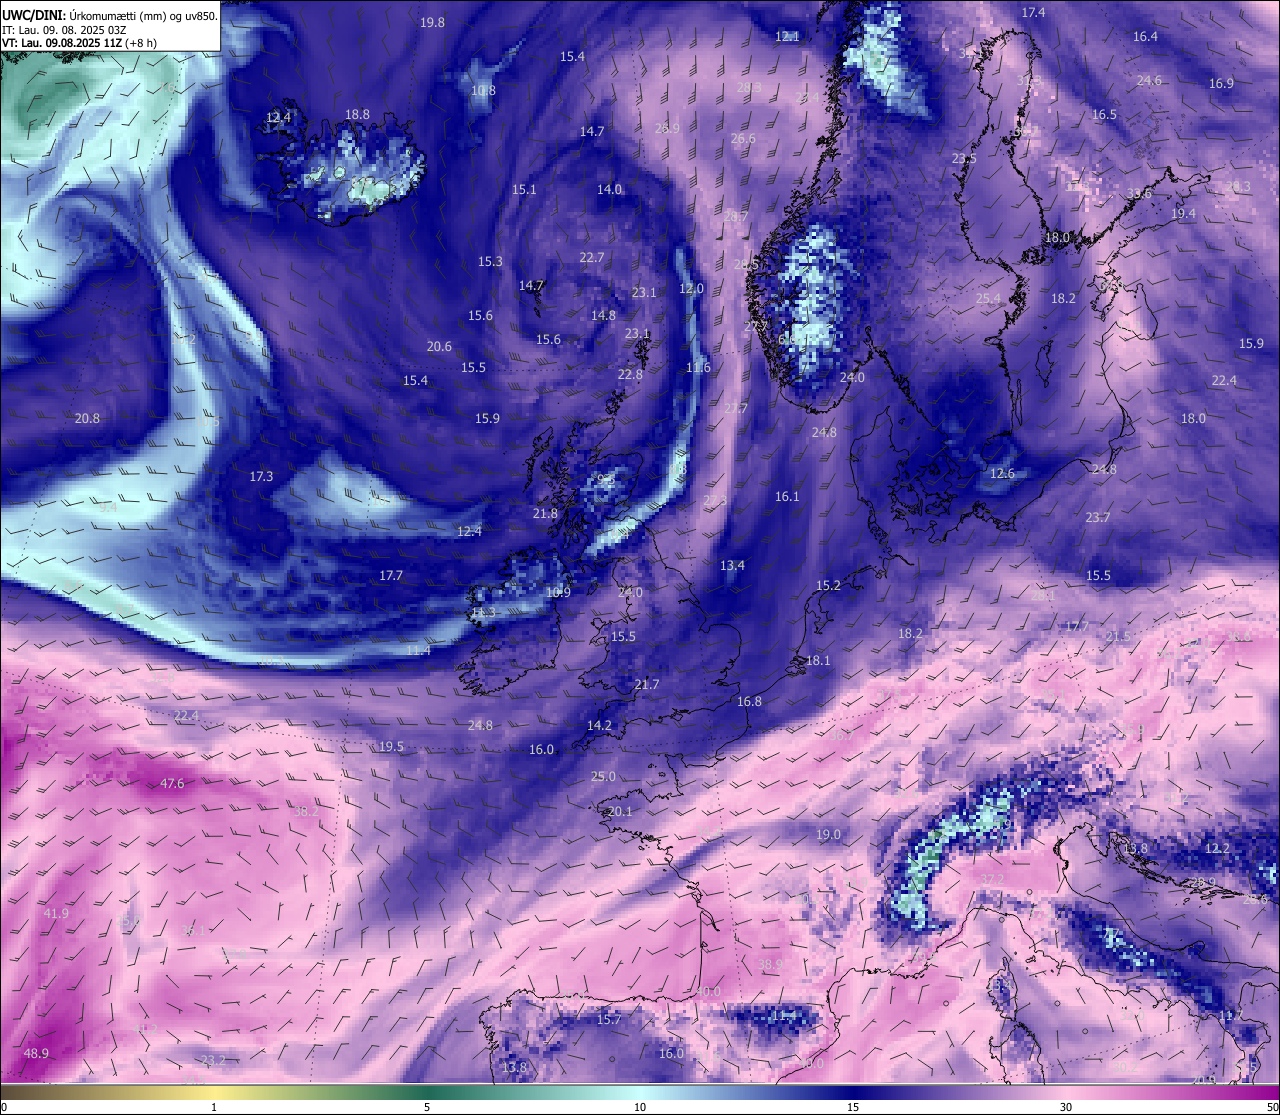Click the 23.2 value label
This screenshot has width=1280, height=1115.
pos(213,1060)
